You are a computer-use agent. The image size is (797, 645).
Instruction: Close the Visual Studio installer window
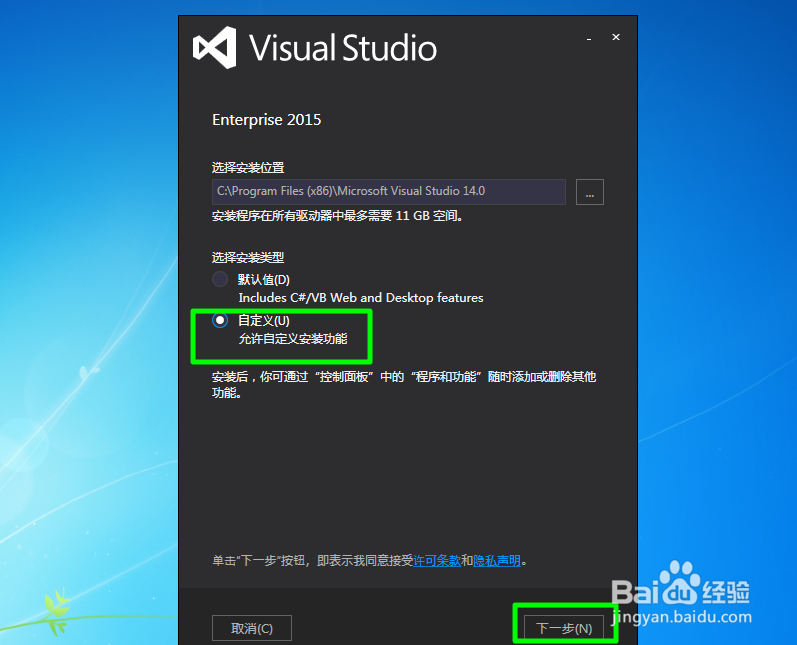(616, 37)
